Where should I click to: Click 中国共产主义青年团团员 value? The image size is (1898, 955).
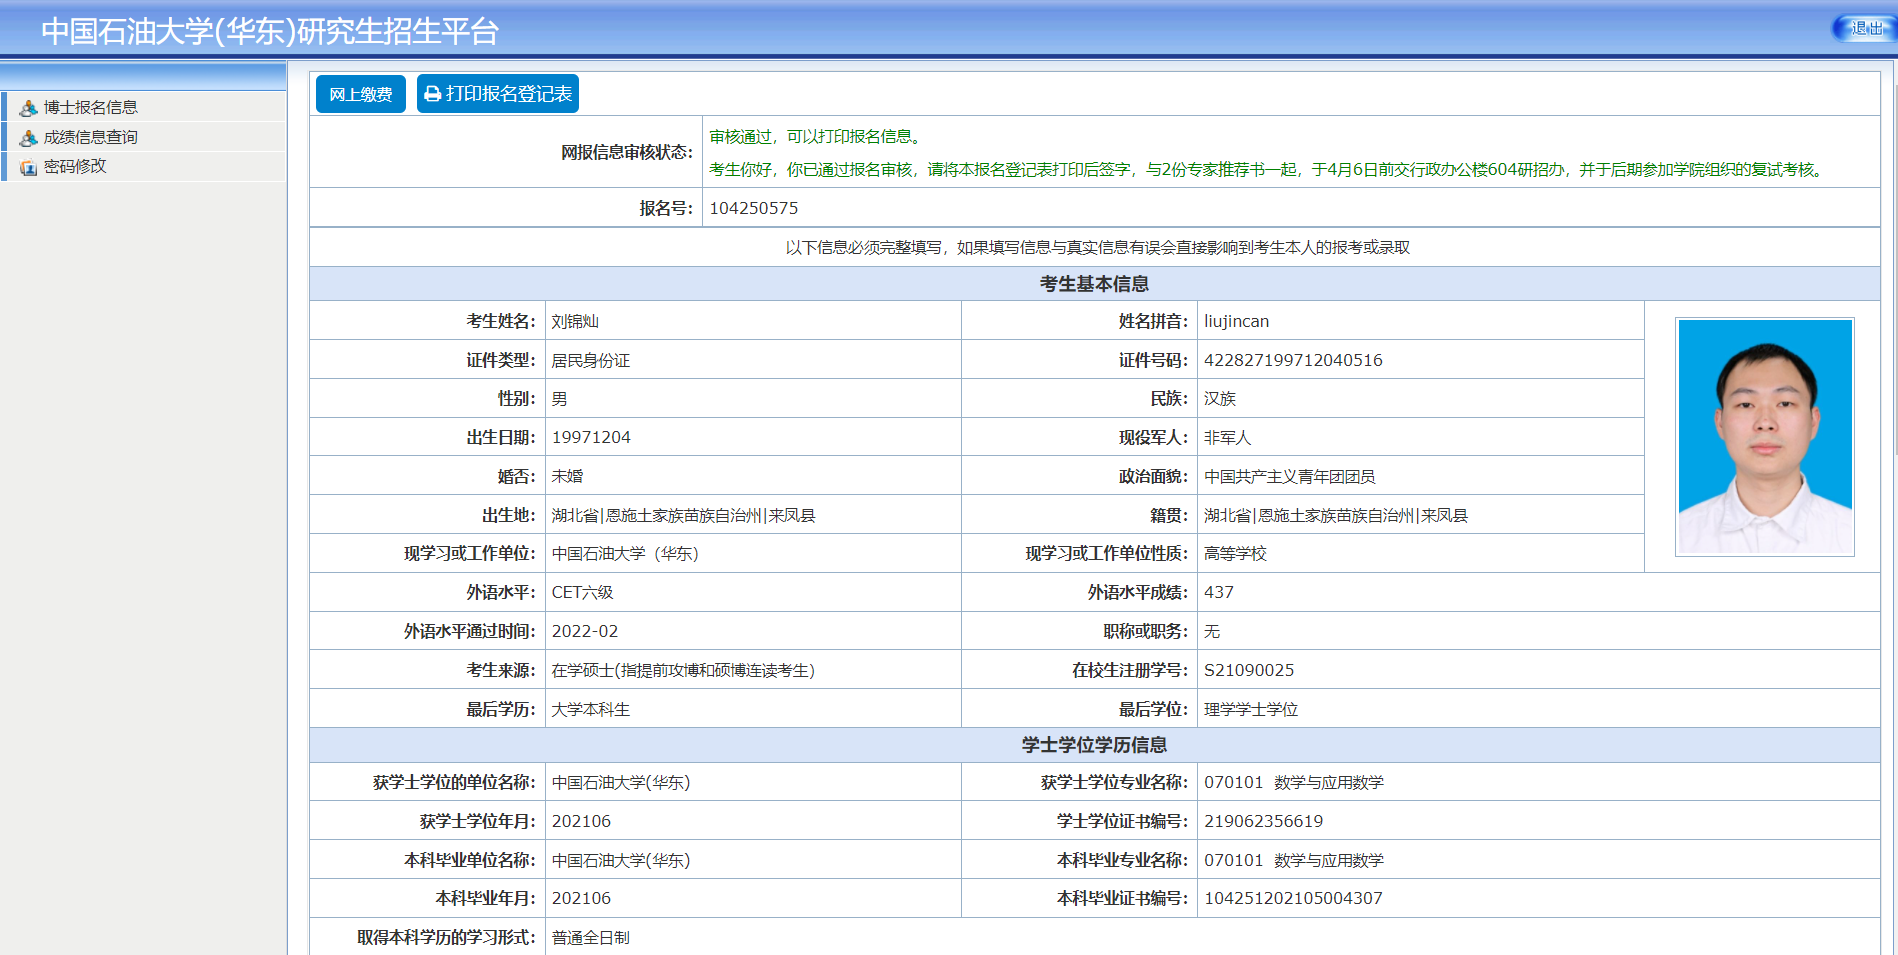(x=1290, y=476)
